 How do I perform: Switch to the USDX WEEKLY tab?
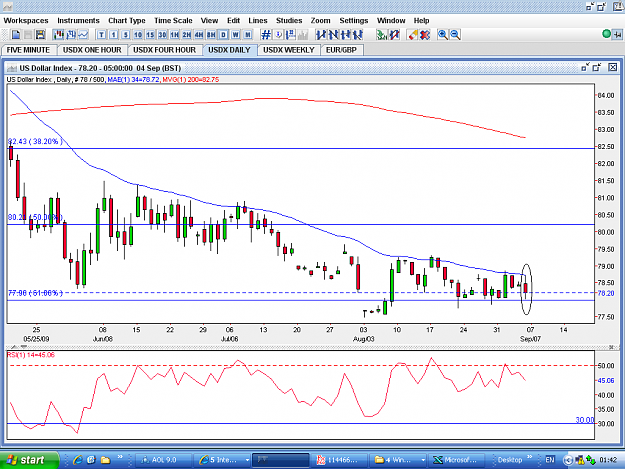[289, 50]
